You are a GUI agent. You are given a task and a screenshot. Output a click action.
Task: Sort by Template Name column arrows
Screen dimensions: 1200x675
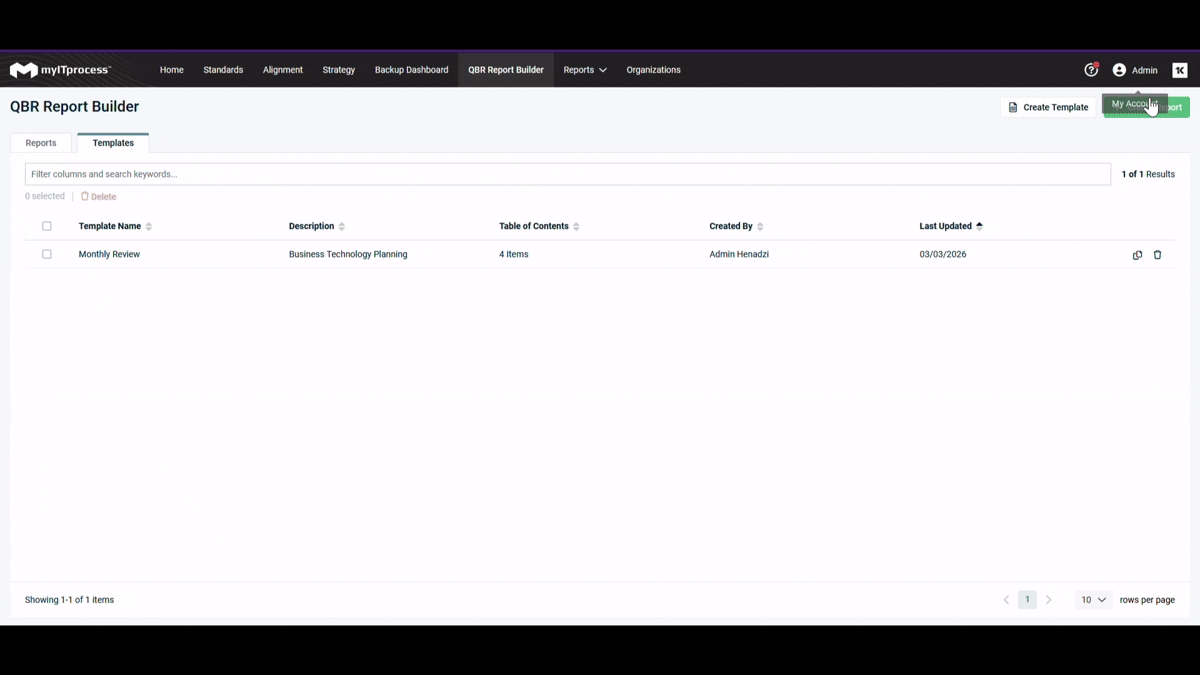(149, 227)
